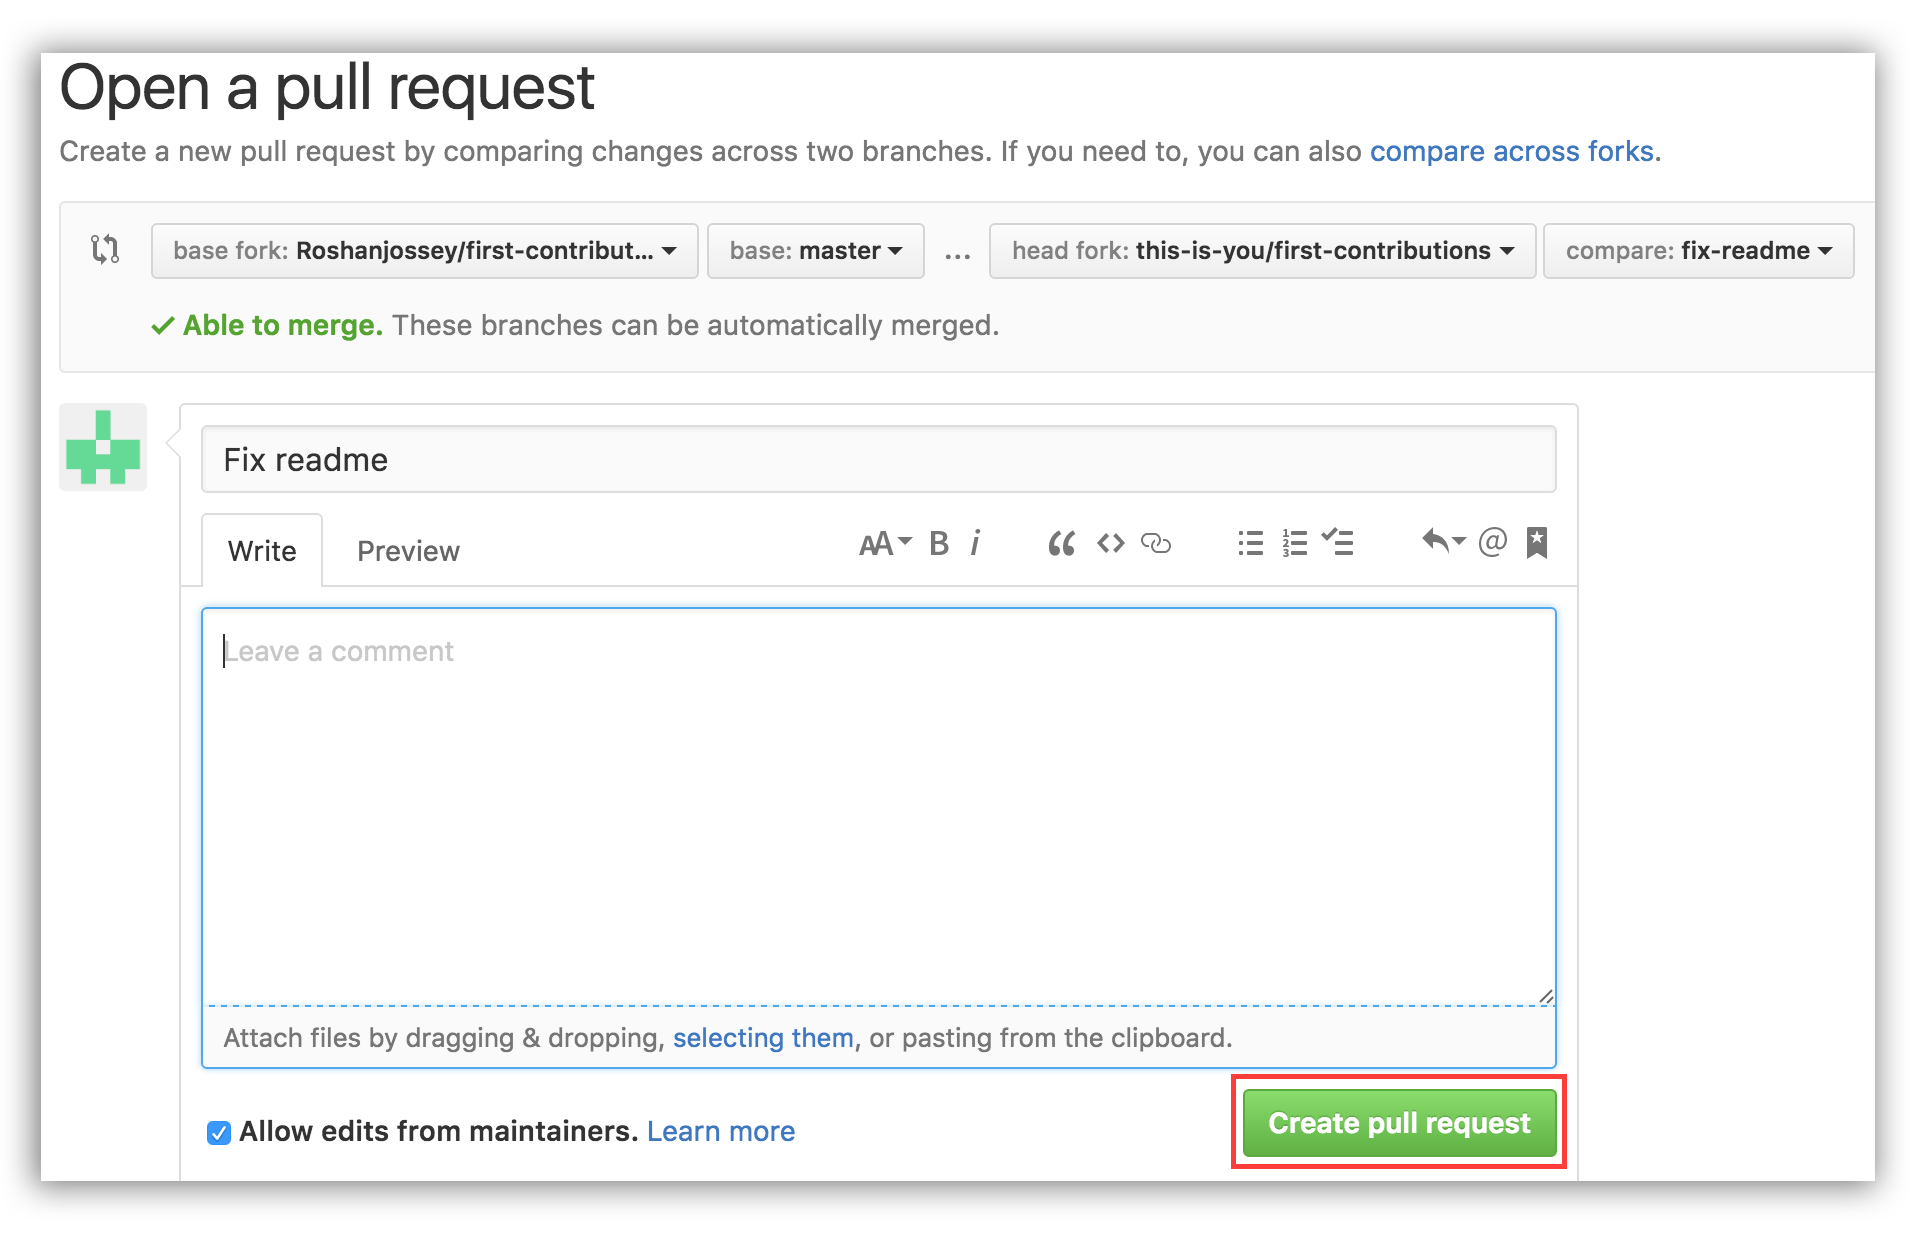Screen dimensions: 1916x1247
Task: Uncheck Allow edits from maintainers
Action: point(218,1132)
